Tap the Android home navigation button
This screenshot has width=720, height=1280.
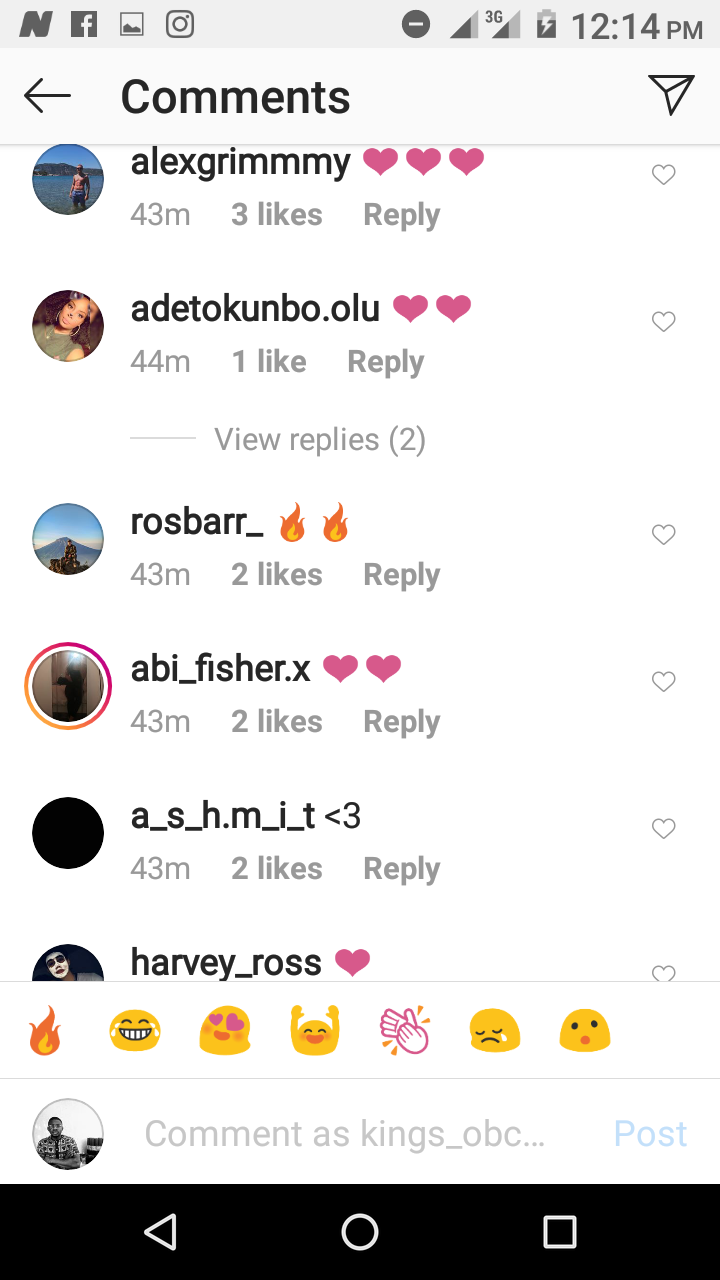pyautogui.click(x=360, y=1232)
